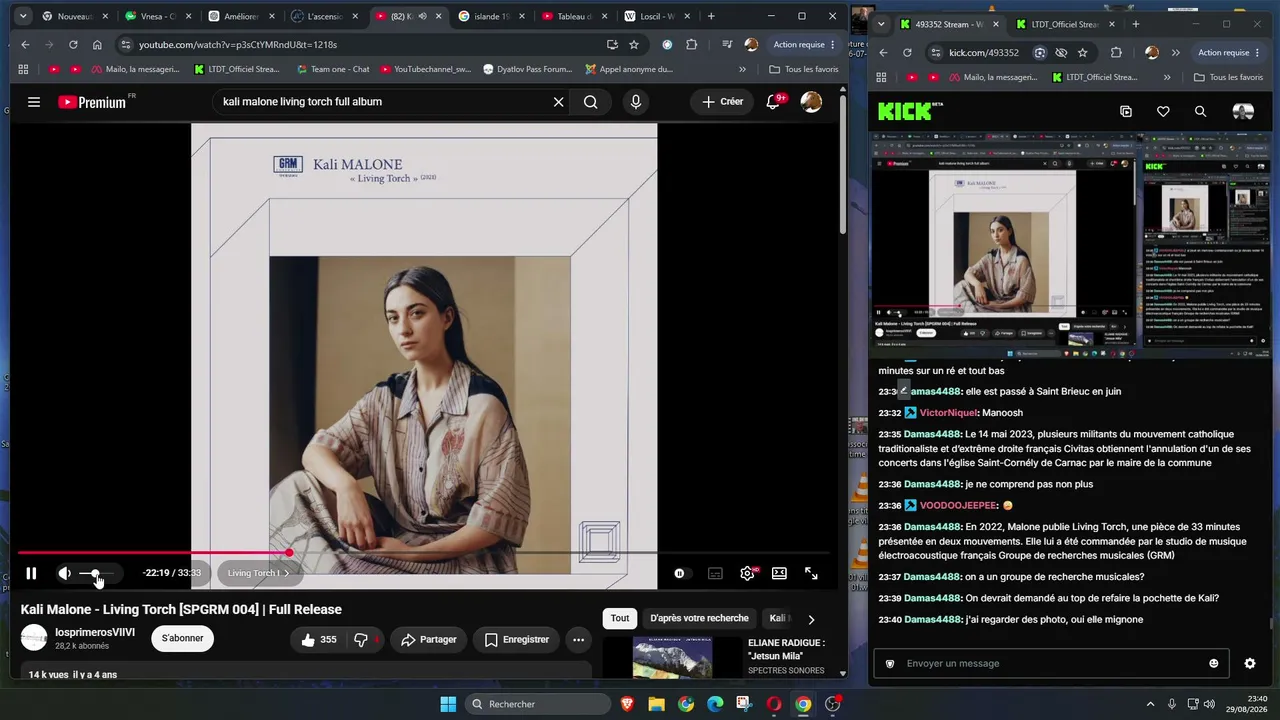Open the Windows Start menu
The height and width of the screenshot is (720, 1280).
tap(448, 704)
